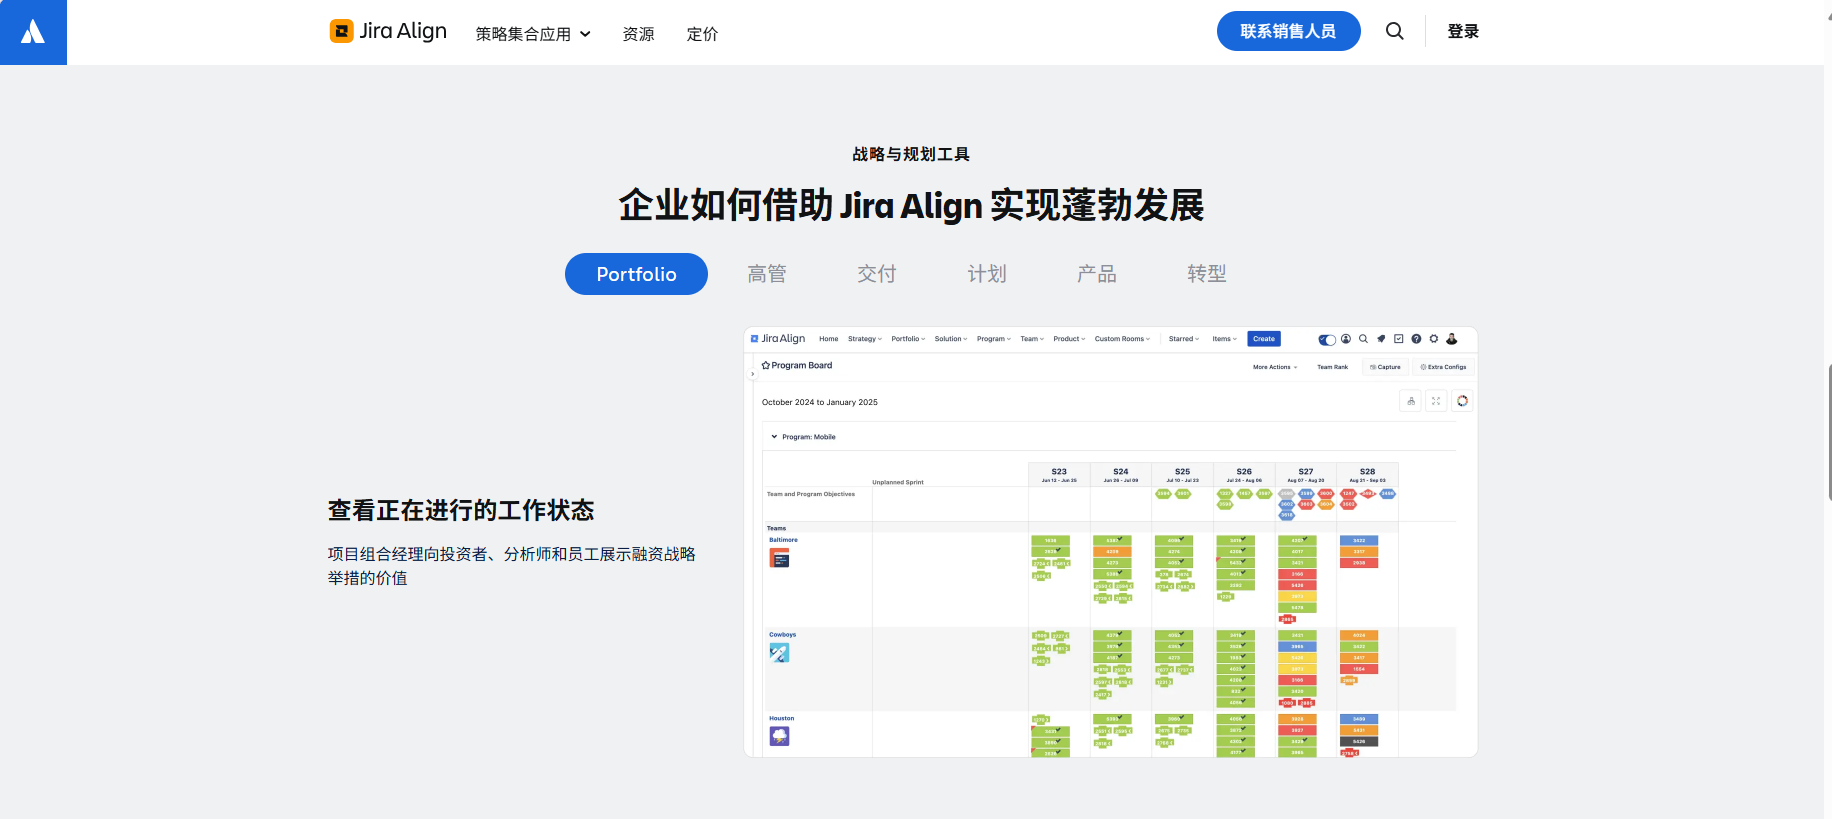Viewport: 1832px width, 819px height.
Task: Open the help question mark icon
Action: click(x=1416, y=339)
